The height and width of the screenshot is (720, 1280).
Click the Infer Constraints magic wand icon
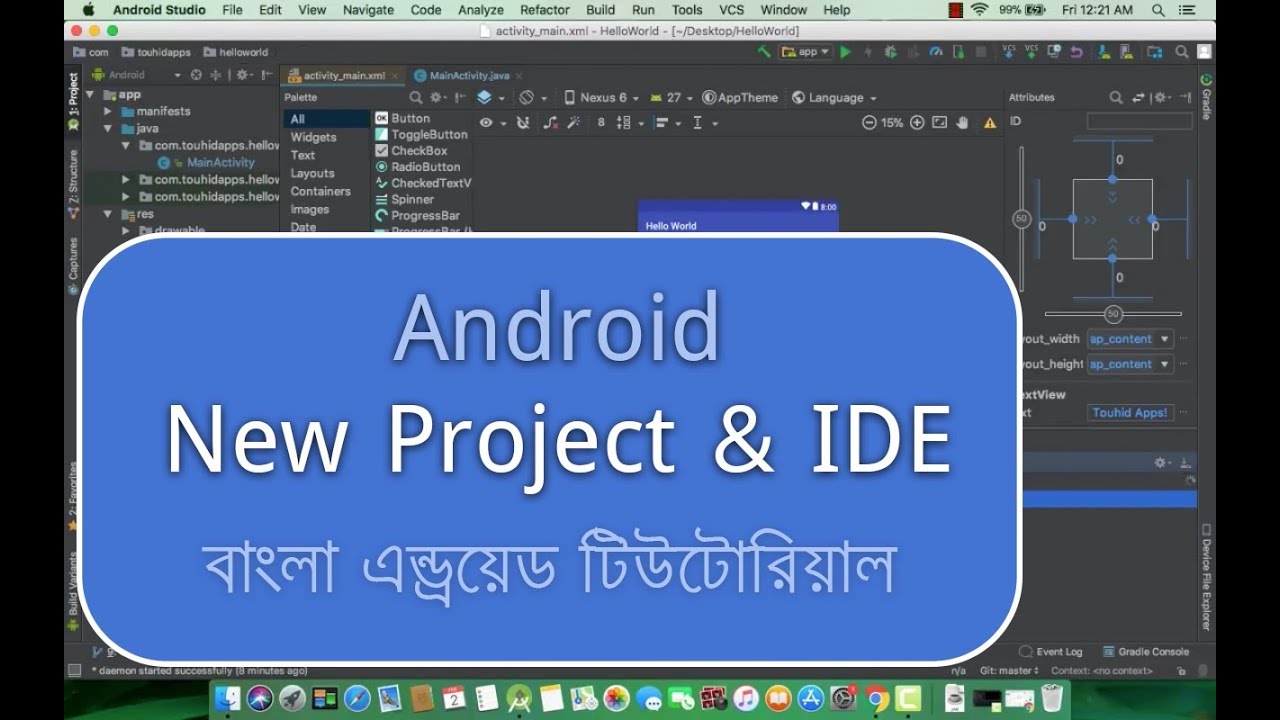coord(574,123)
